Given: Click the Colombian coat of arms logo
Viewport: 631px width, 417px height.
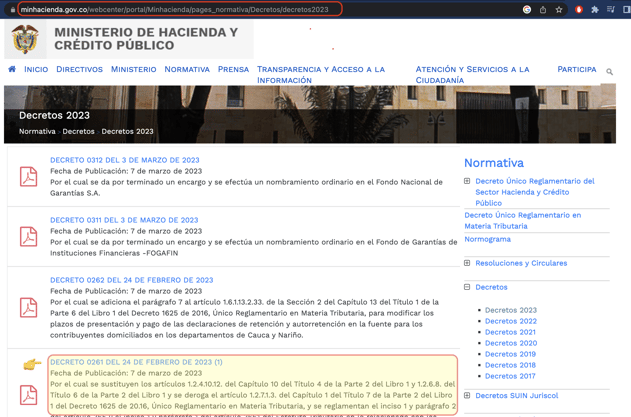Looking at the screenshot, I should point(25,39).
